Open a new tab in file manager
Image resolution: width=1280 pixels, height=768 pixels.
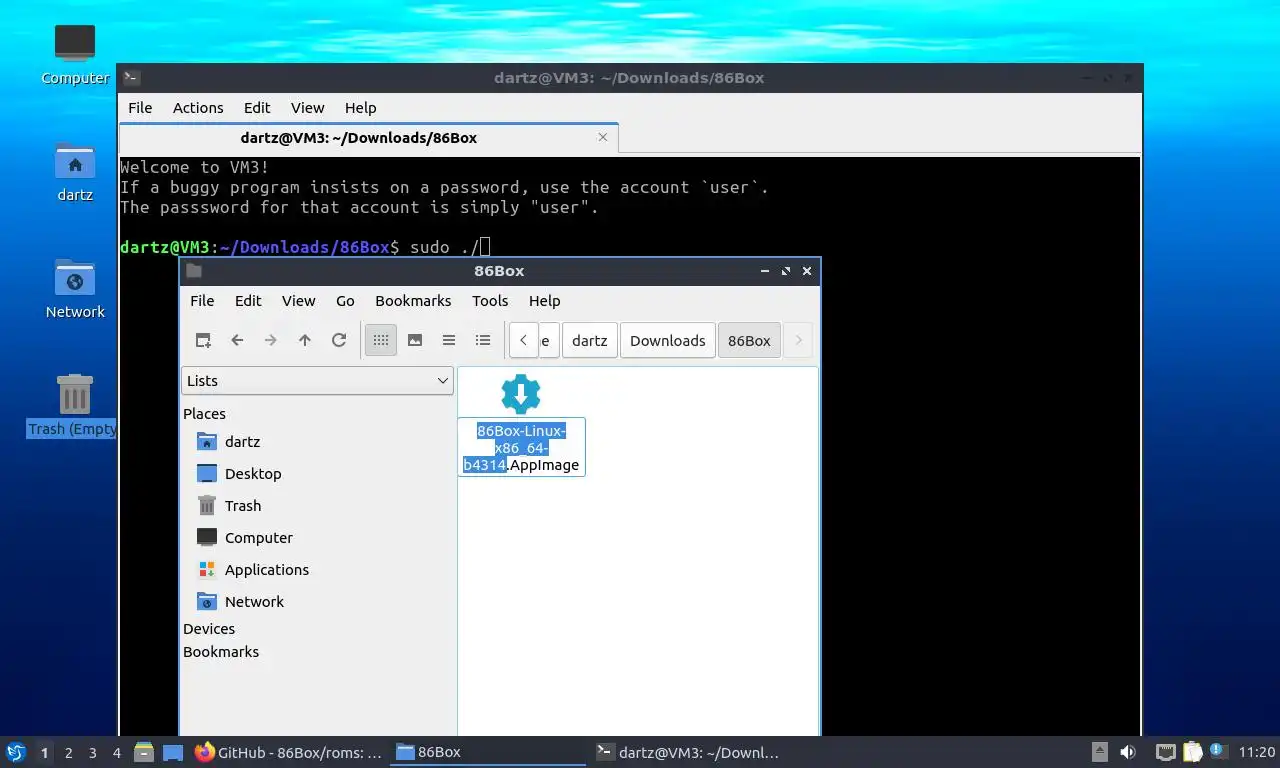(x=203, y=340)
